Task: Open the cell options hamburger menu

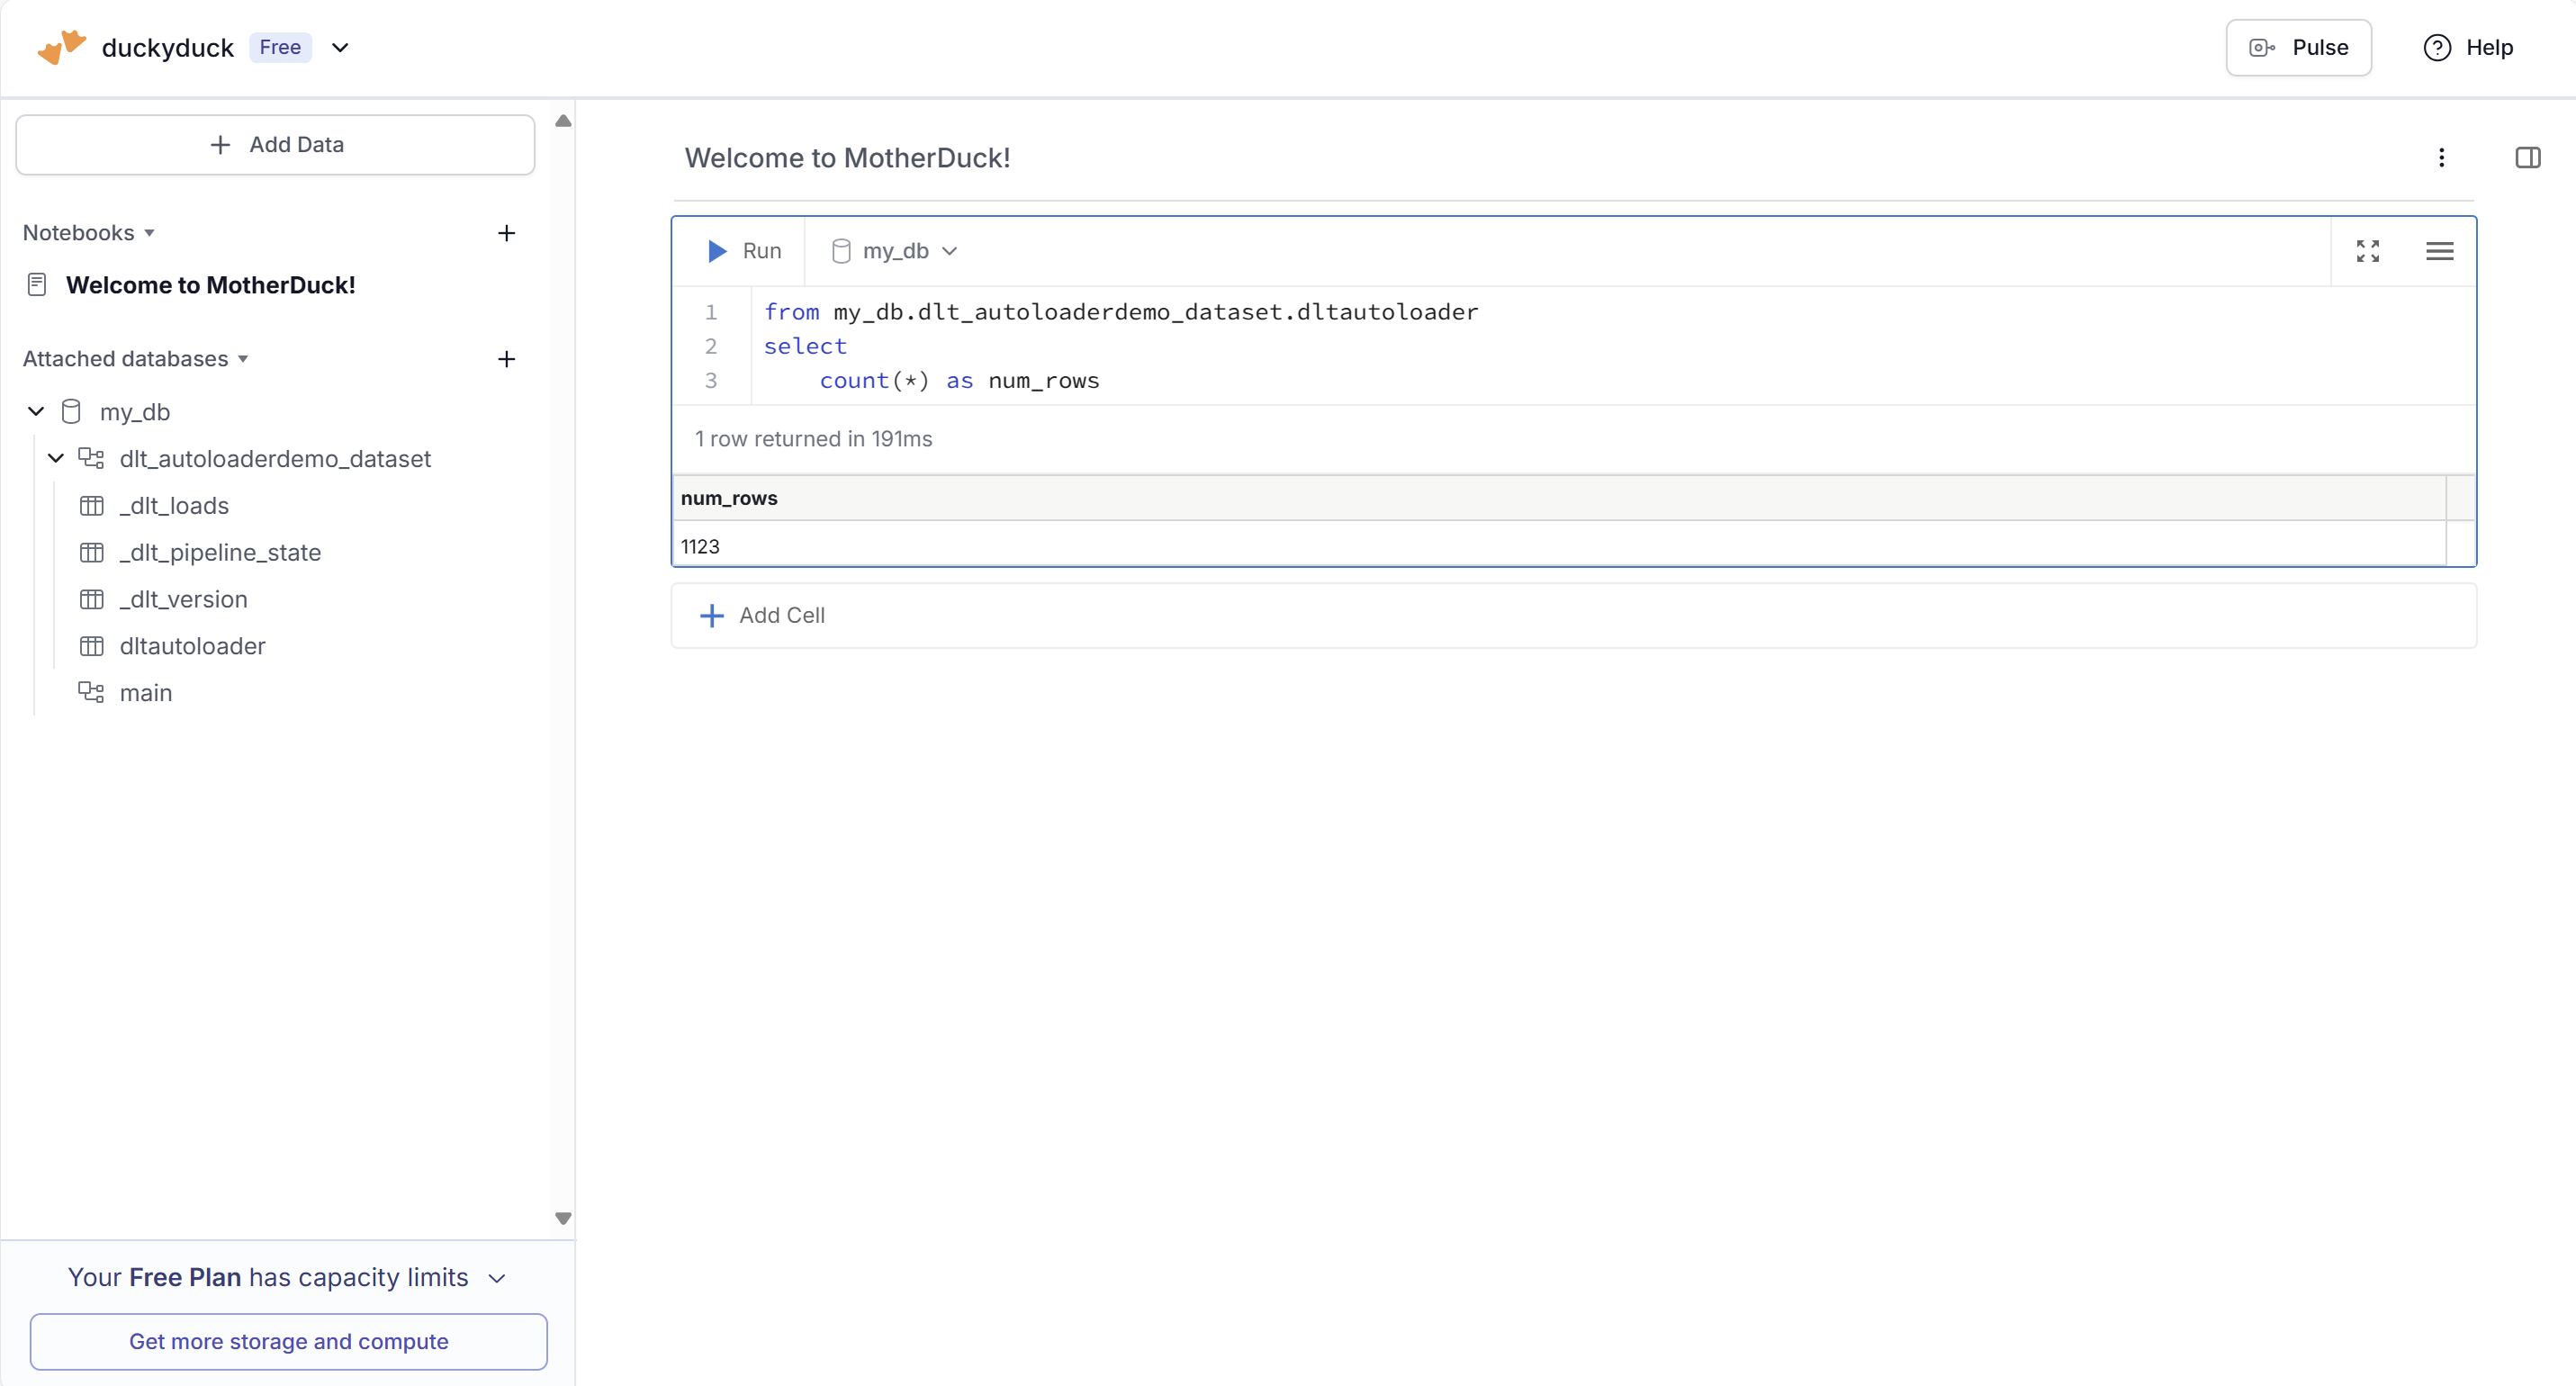Action: [2441, 251]
